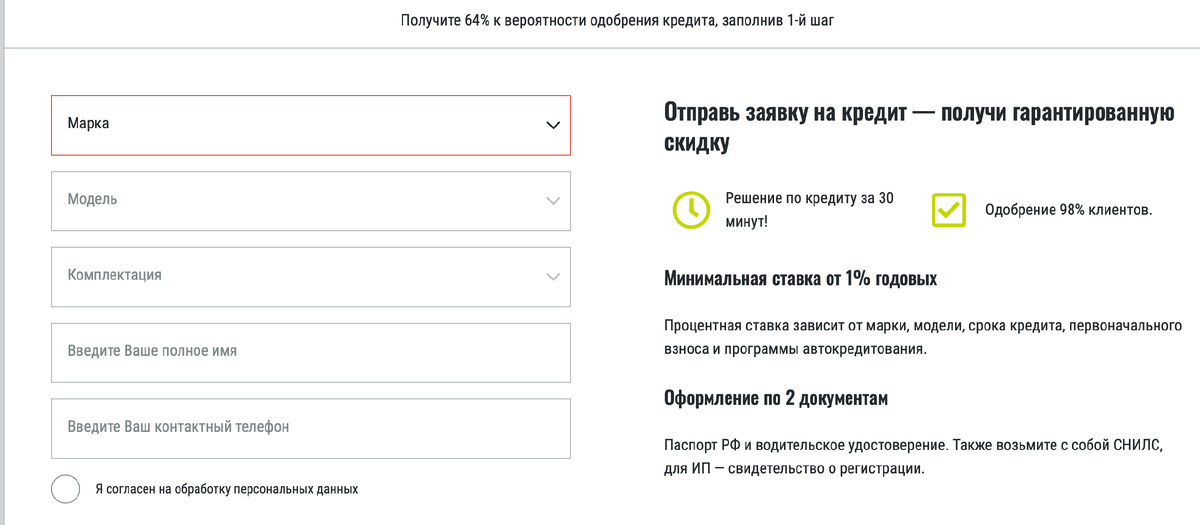
Task: Click text 'Одобрение 98% клиентов.'
Action: (1069, 210)
